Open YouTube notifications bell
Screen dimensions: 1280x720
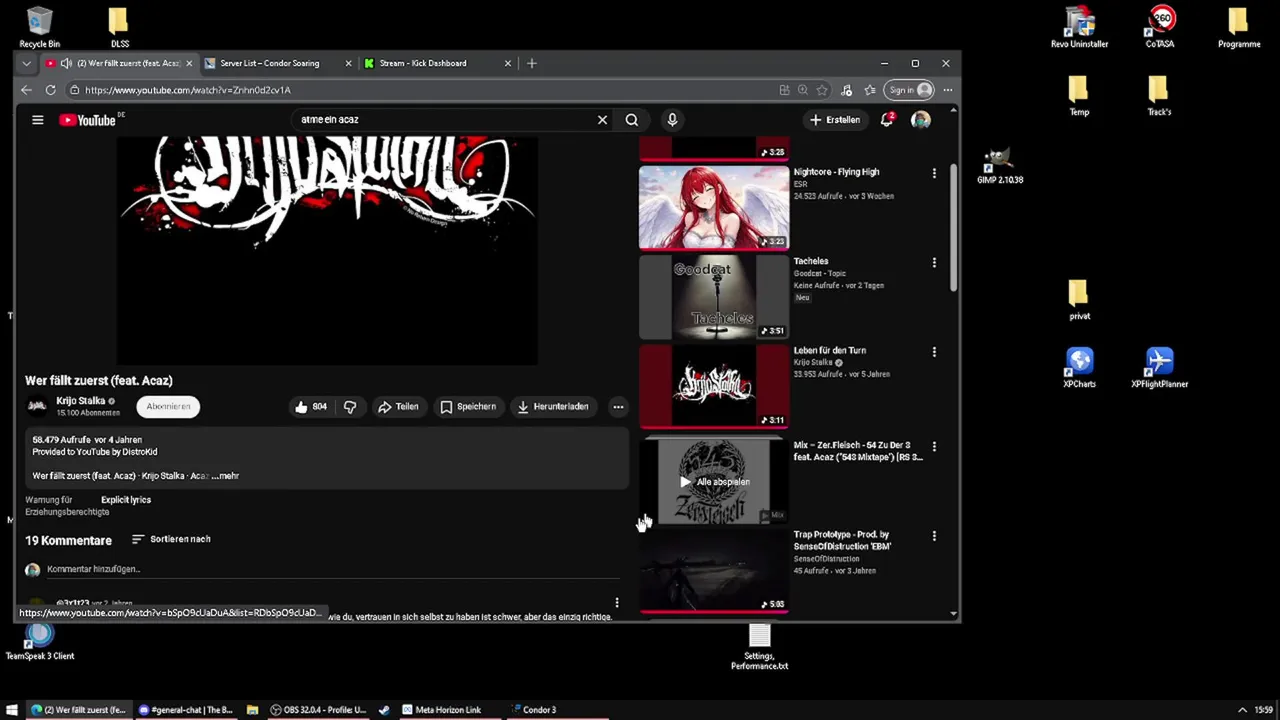coord(887,120)
